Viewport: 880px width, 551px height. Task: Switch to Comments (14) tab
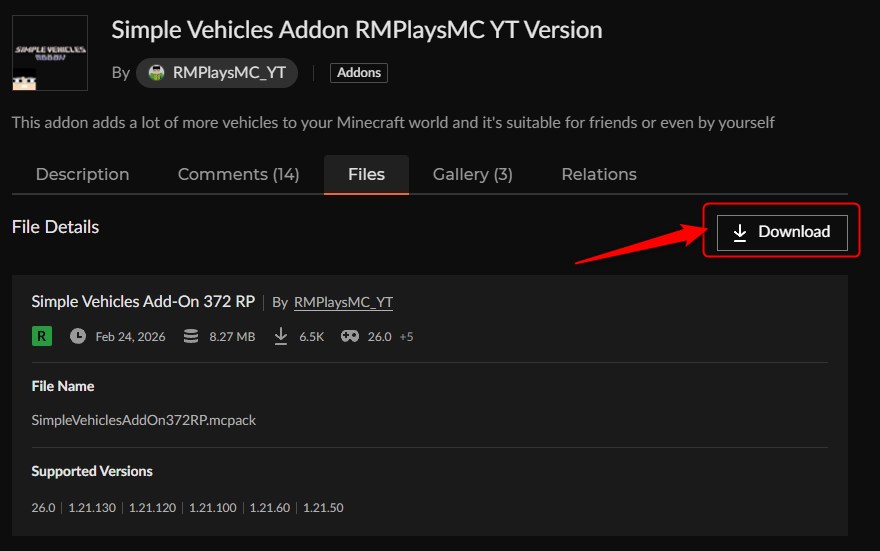click(x=239, y=175)
